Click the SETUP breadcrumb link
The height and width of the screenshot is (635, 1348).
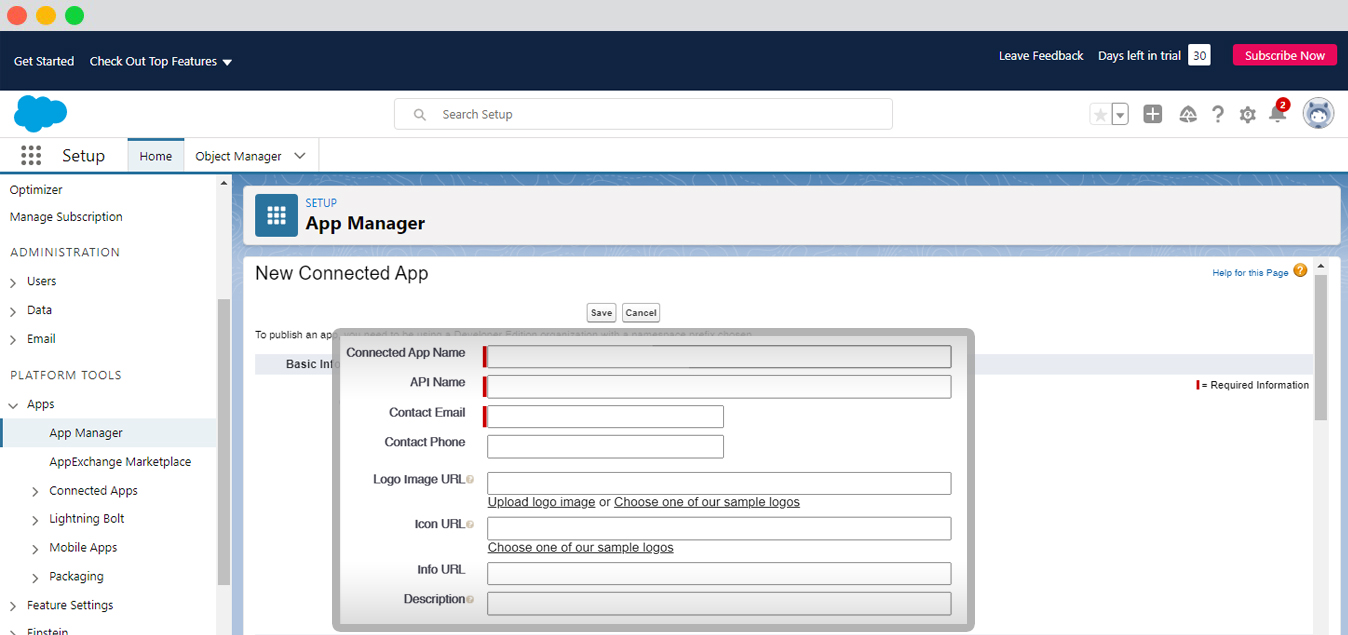click(x=321, y=203)
